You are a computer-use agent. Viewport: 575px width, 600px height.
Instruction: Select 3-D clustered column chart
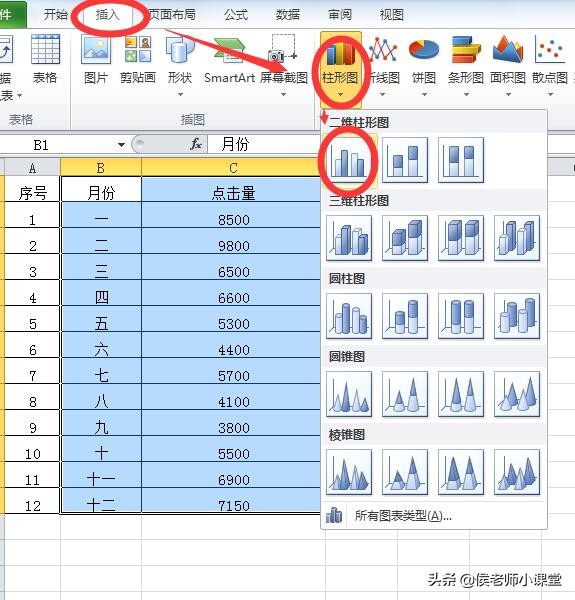[x=349, y=238]
